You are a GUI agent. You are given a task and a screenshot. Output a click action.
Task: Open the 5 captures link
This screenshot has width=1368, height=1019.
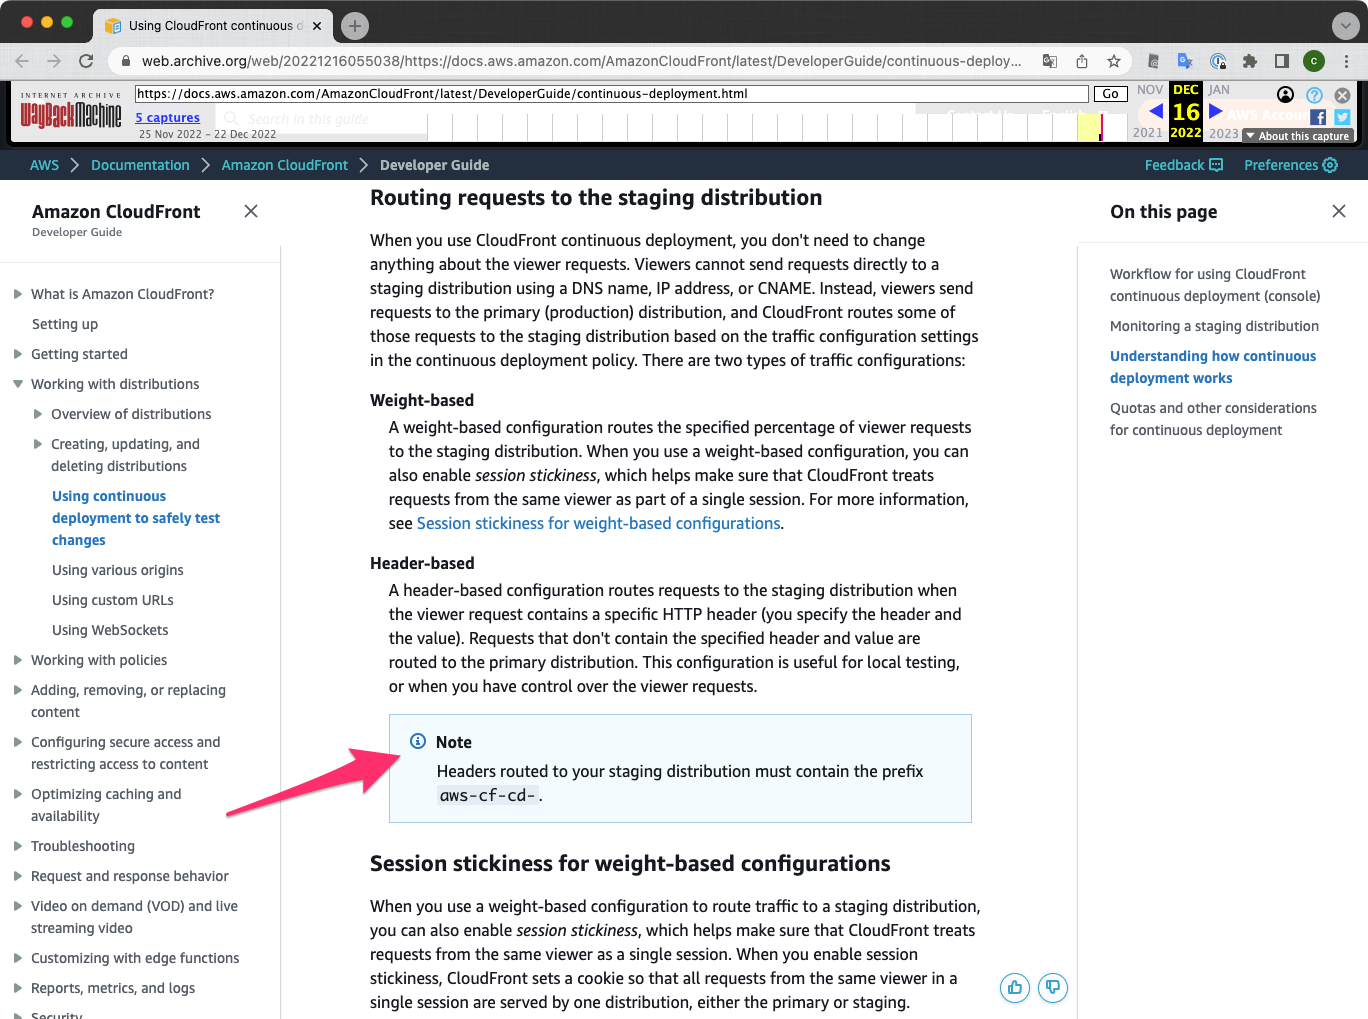[x=168, y=118]
